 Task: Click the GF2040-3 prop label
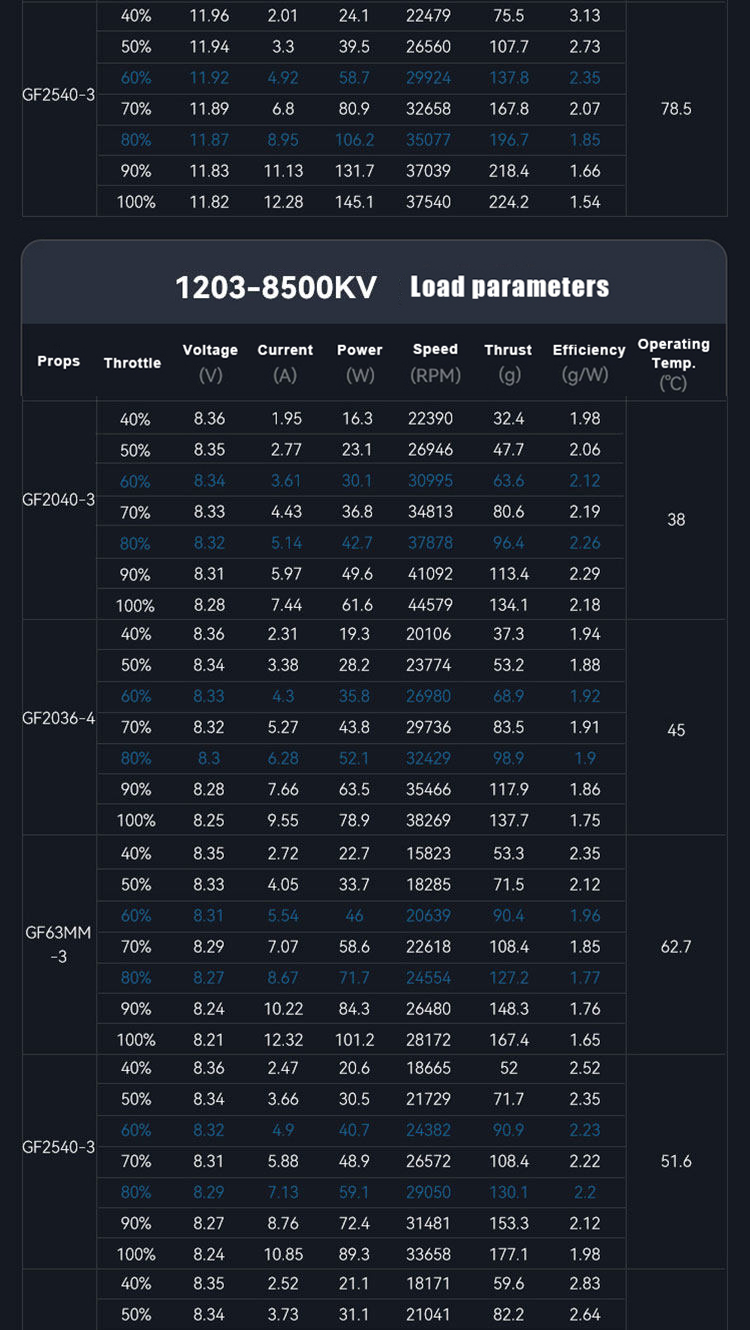[x=59, y=498]
